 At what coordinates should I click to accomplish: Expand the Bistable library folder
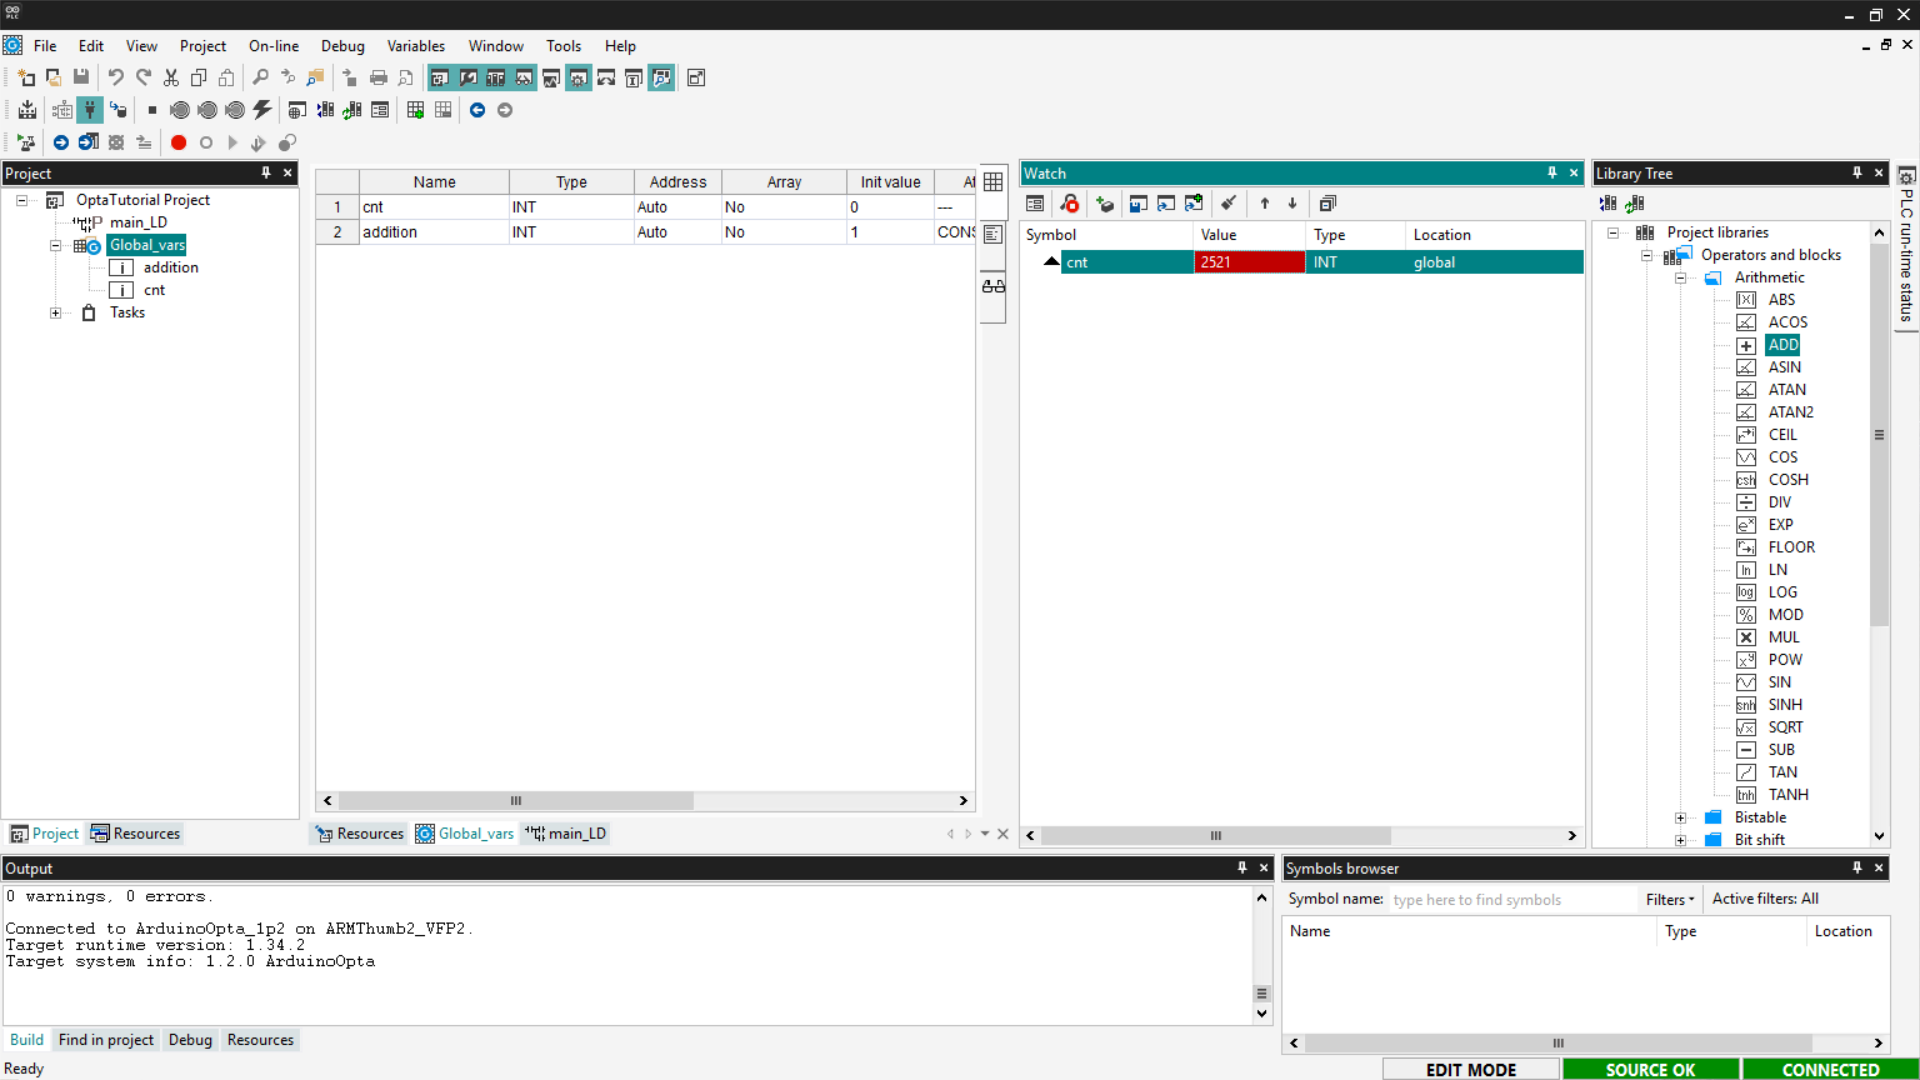(1681, 818)
